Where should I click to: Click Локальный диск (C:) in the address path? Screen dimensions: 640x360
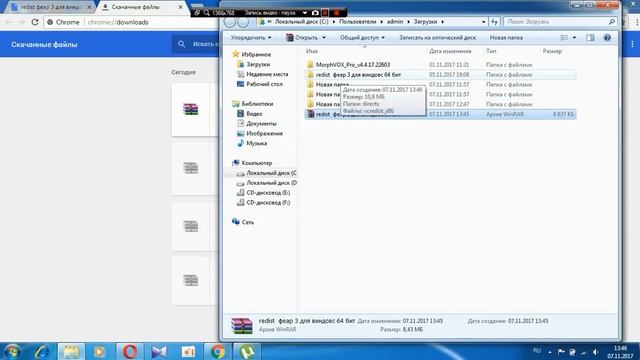pos(301,22)
